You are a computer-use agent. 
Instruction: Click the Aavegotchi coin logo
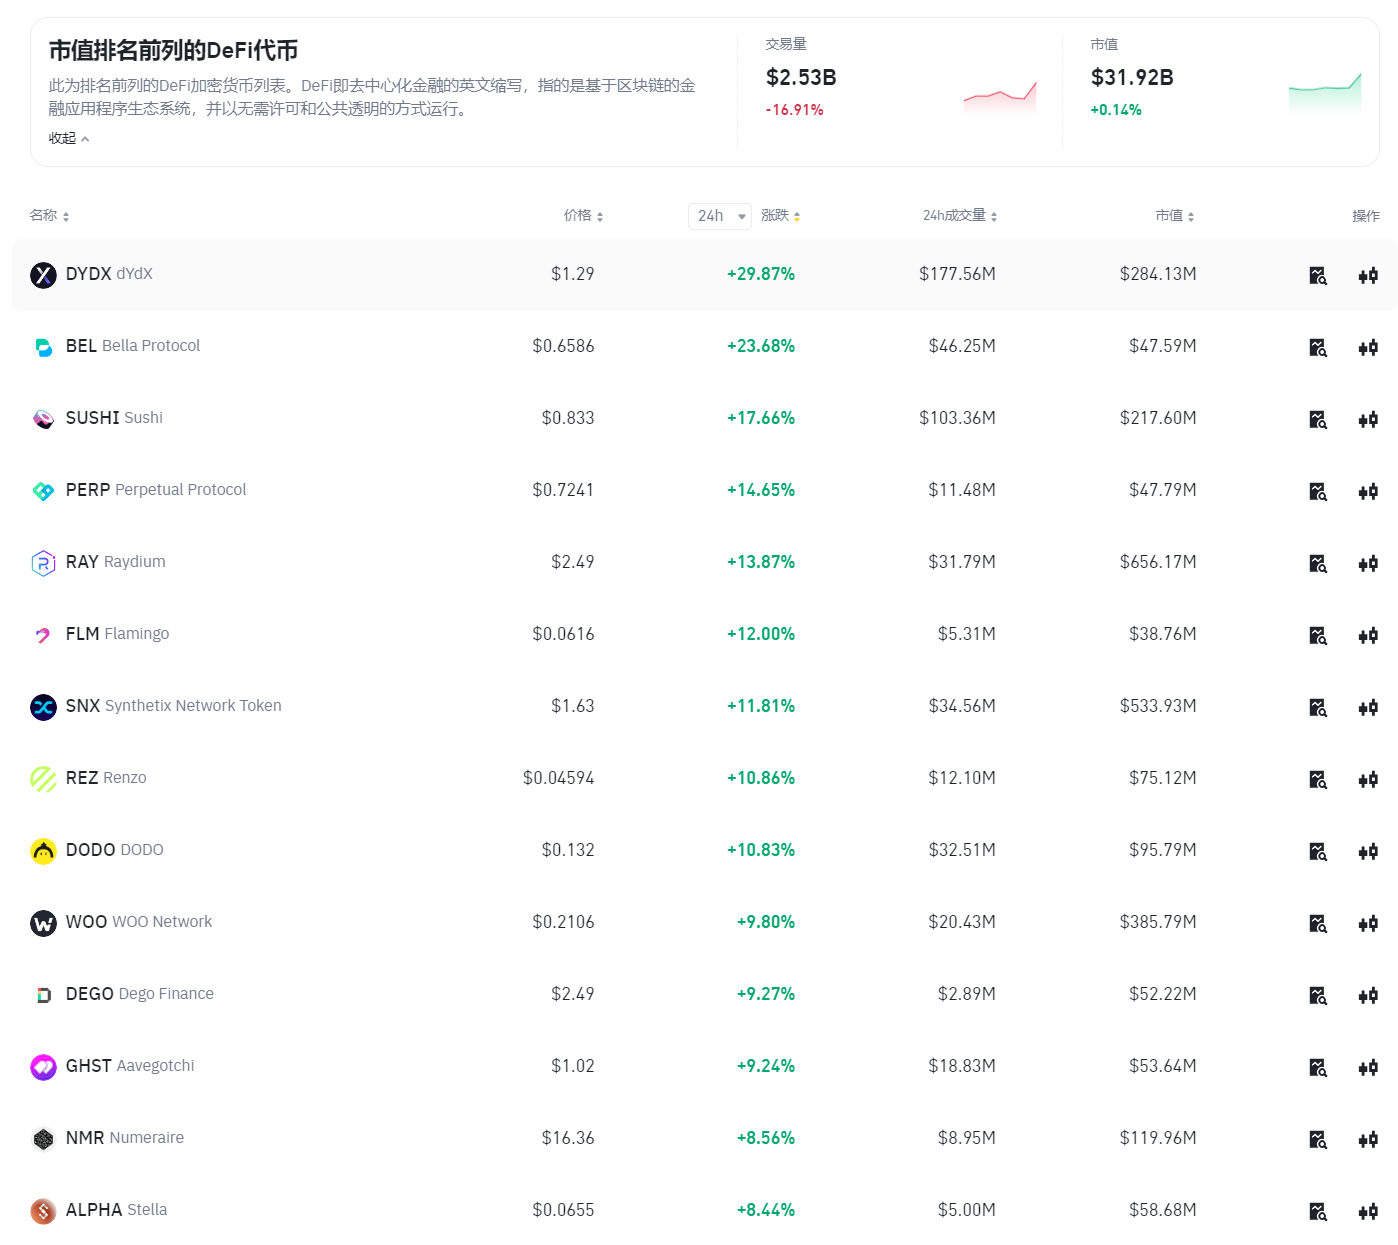43,1067
